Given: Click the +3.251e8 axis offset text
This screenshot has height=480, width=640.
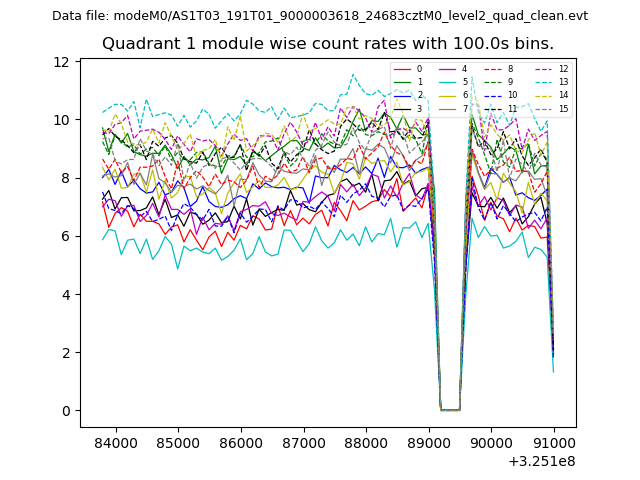Looking at the screenshot, I should (x=541, y=461).
